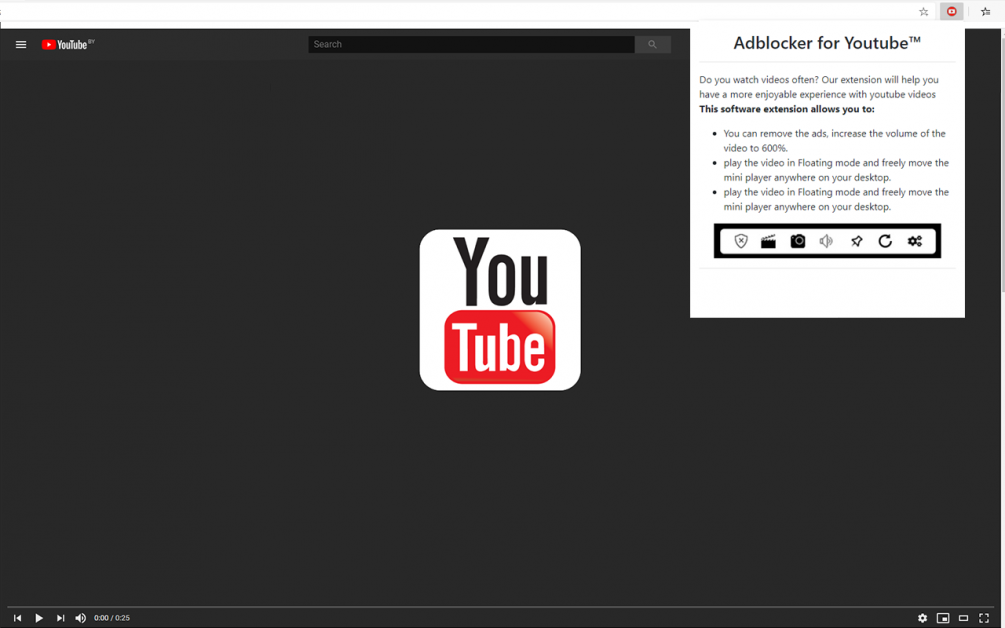This screenshot has width=1005, height=628.
Task: Enter fullscreen on the video player
Action: click(984, 618)
